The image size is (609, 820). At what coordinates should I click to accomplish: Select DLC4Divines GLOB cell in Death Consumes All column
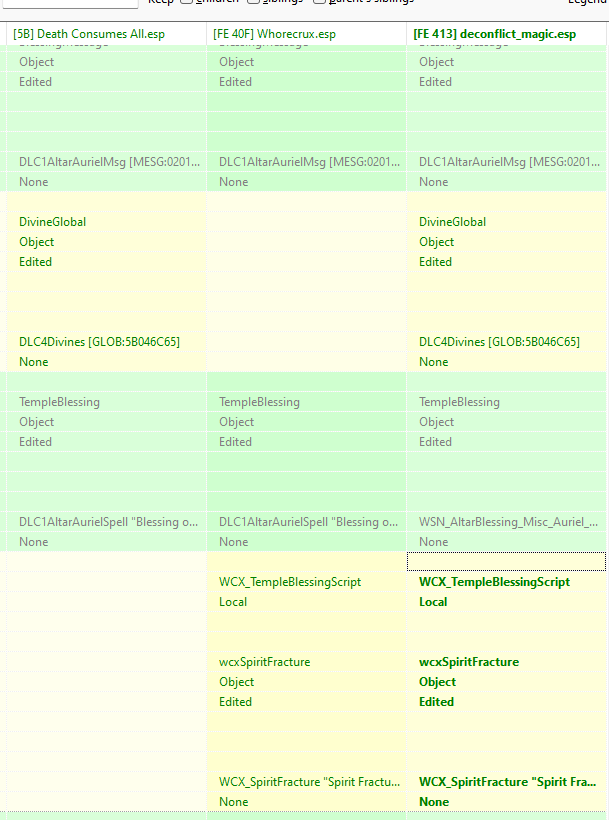point(99,342)
